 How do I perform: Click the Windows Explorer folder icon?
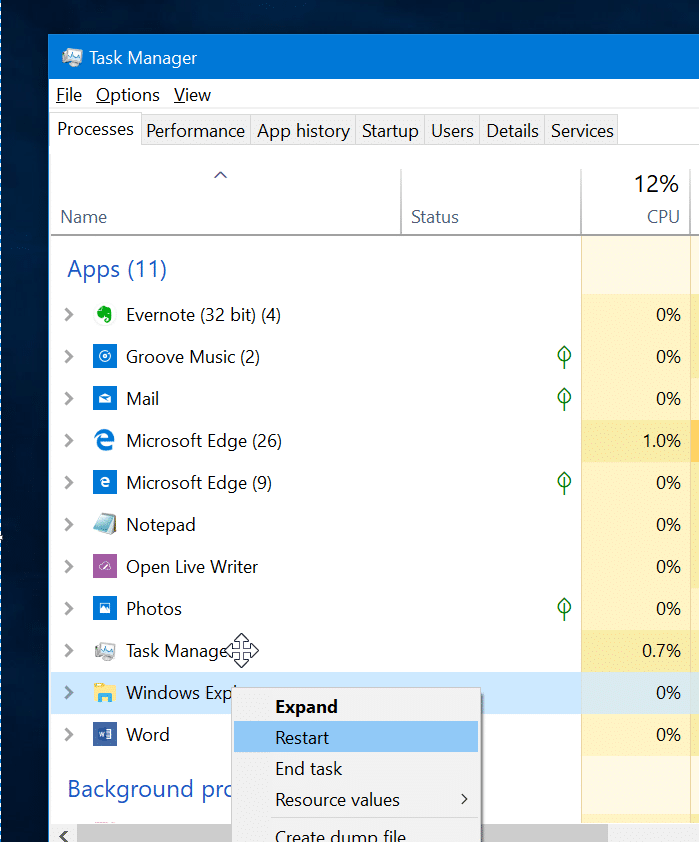(105, 693)
